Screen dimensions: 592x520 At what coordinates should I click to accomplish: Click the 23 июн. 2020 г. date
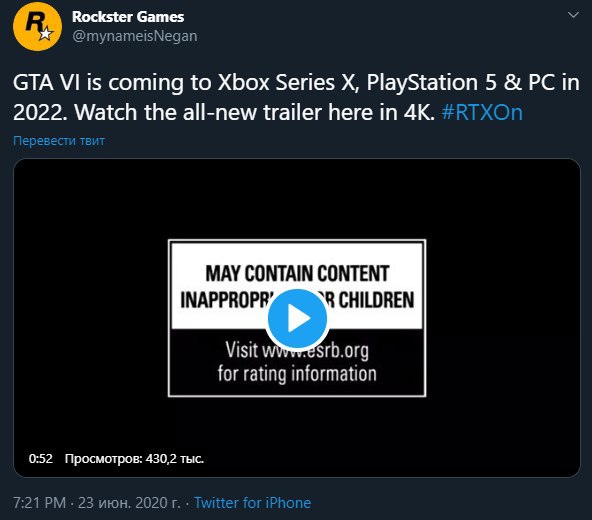coord(129,503)
